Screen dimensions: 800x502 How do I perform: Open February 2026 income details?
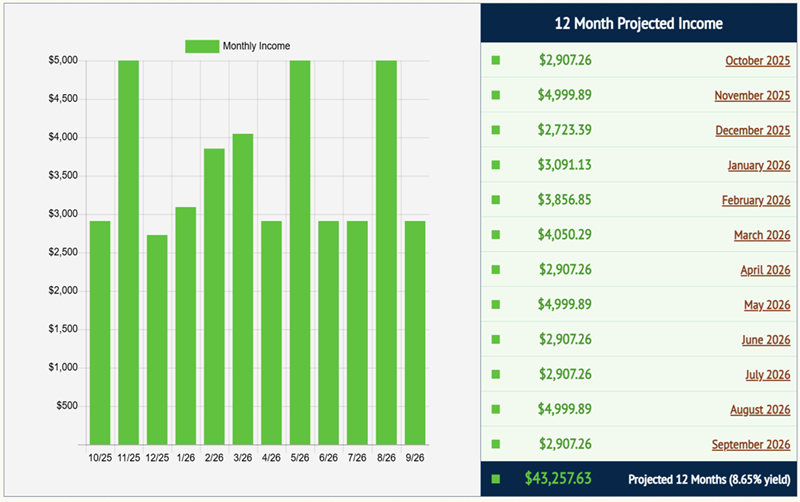pos(755,200)
